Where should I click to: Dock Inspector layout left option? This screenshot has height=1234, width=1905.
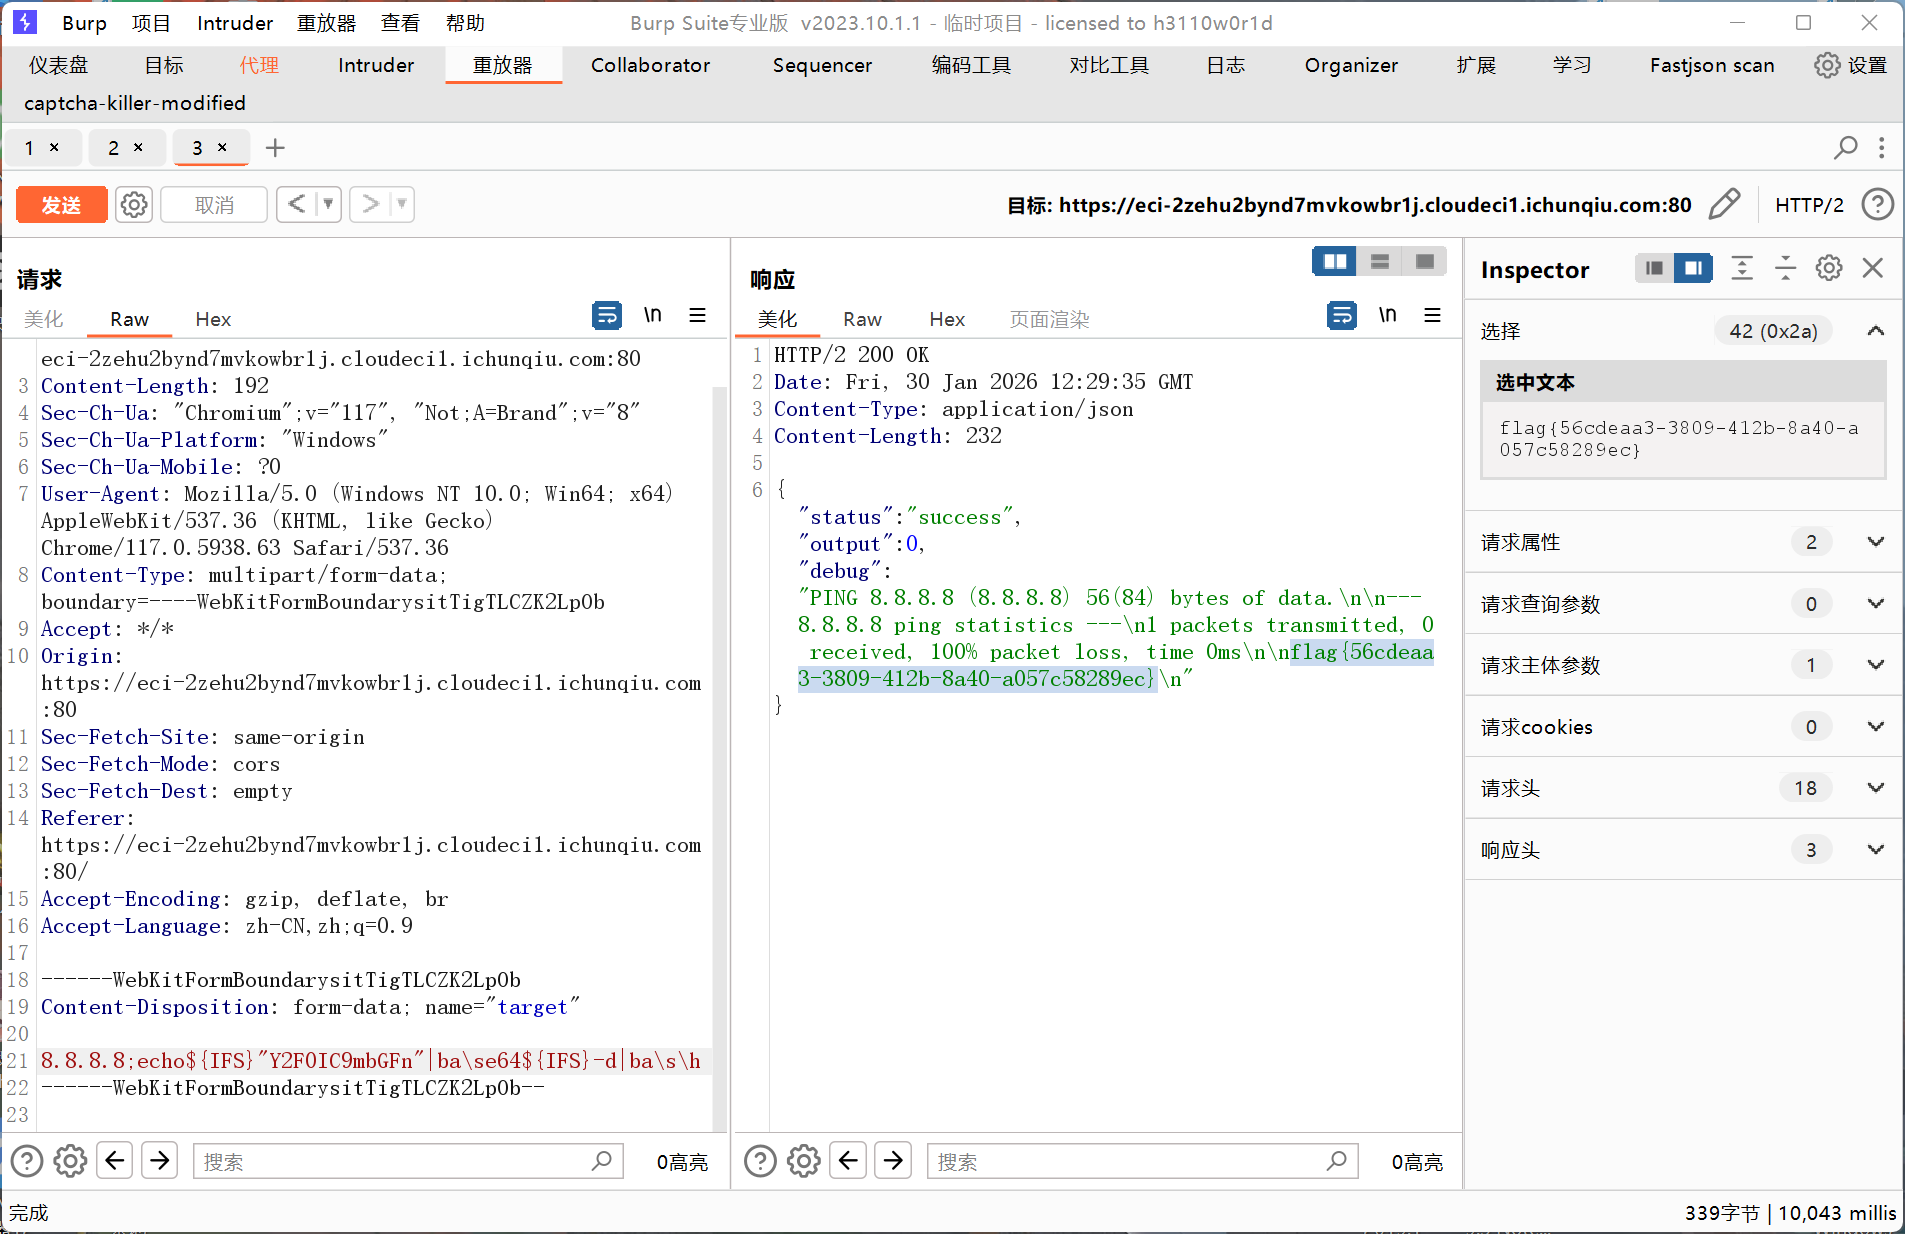click(1654, 268)
